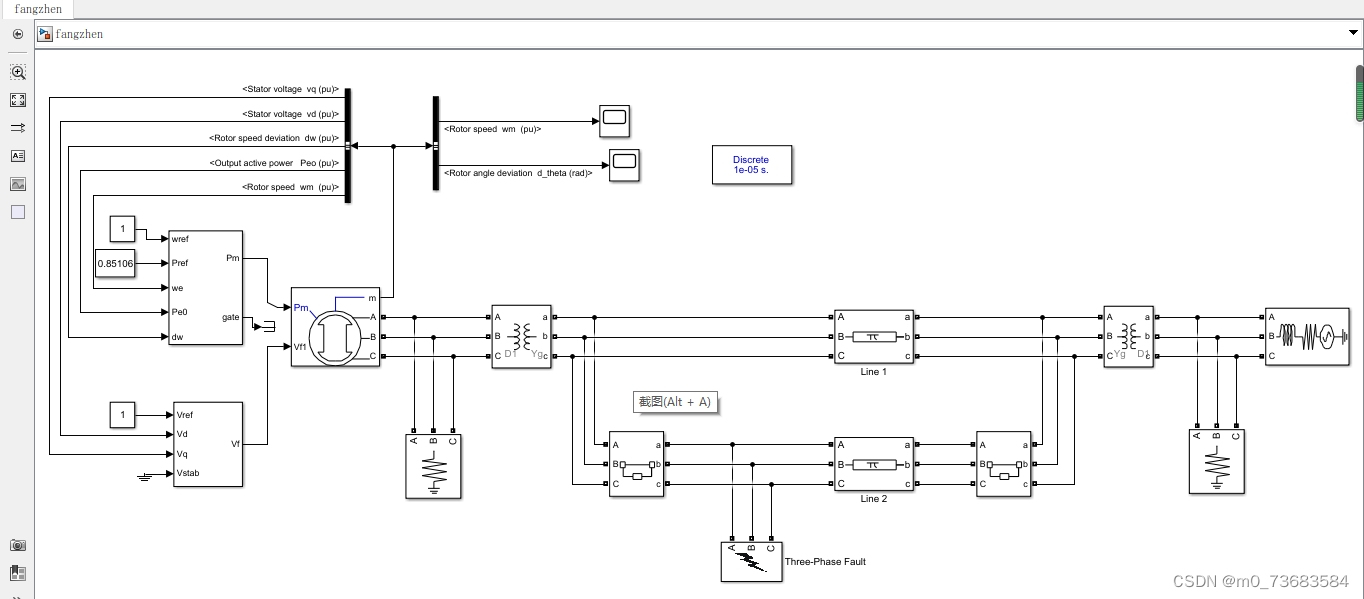The width and height of the screenshot is (1364, 599).
Task: Select the Line 1 transmission block
Action: point(873,337)
